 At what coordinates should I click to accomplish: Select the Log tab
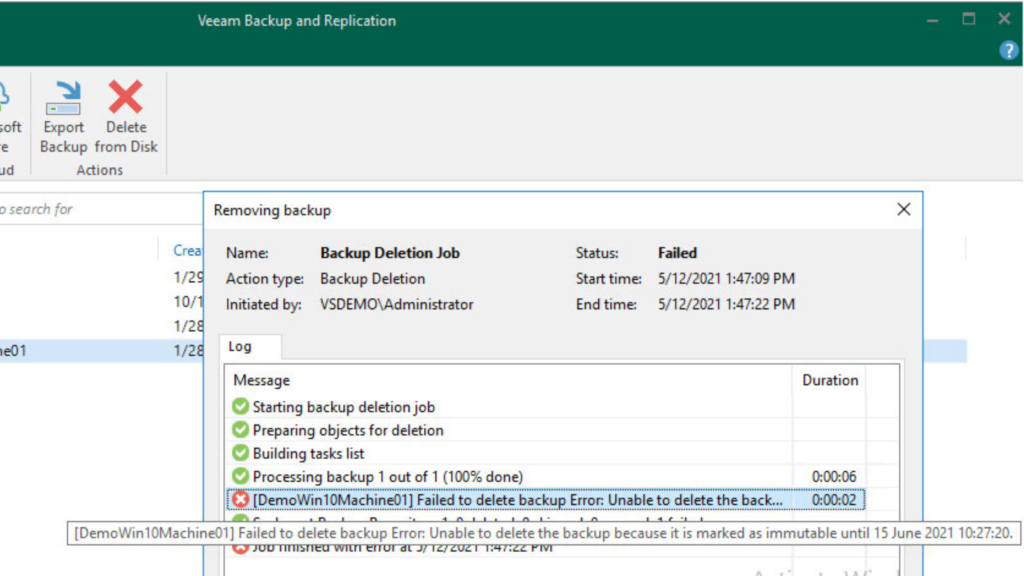[249, 346]
